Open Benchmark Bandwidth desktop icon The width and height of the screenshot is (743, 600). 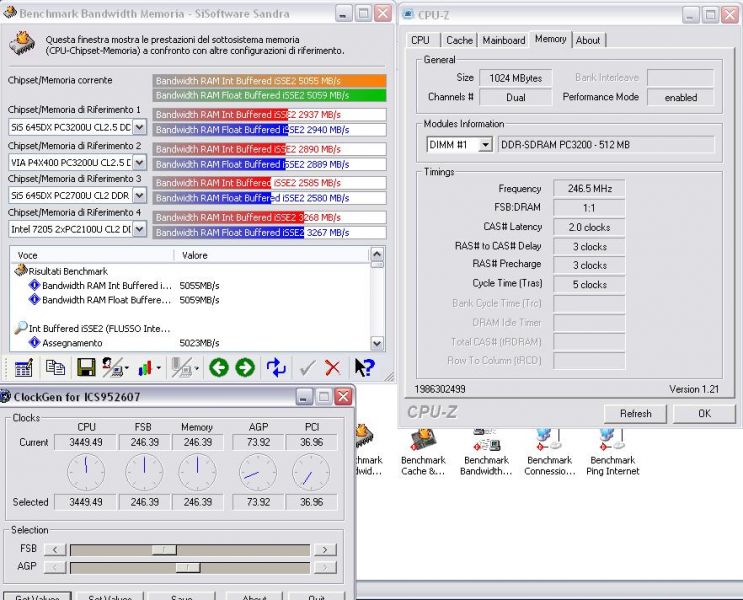tap(486, 453)
